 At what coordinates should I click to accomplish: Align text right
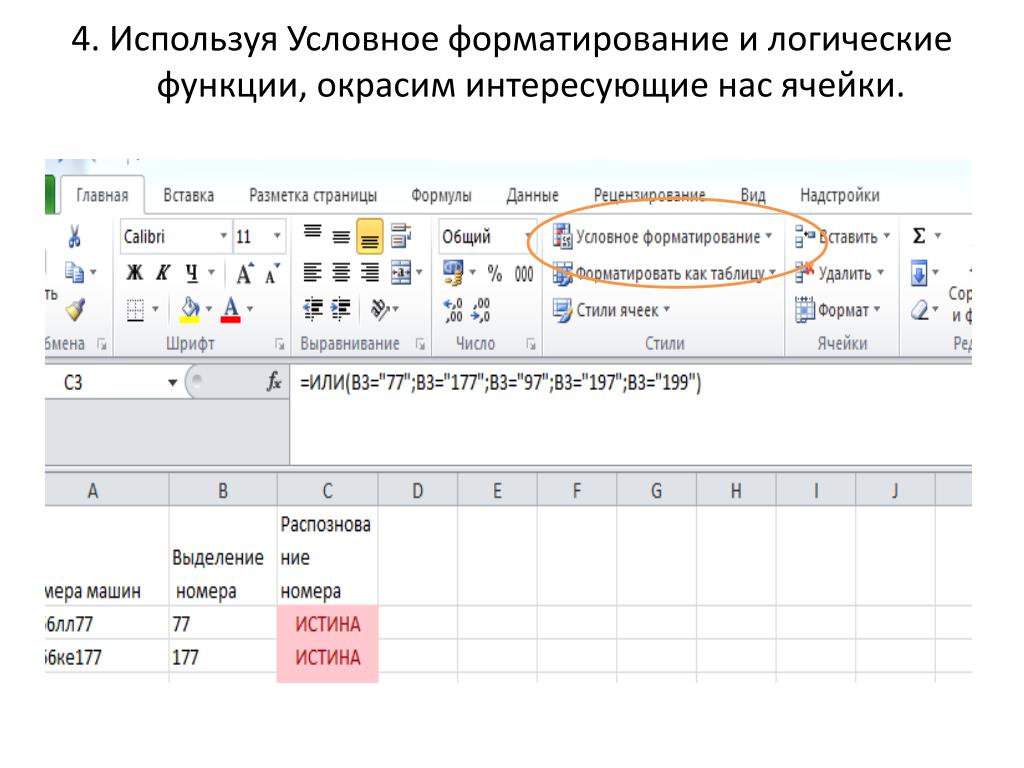(x=370, y=273)
